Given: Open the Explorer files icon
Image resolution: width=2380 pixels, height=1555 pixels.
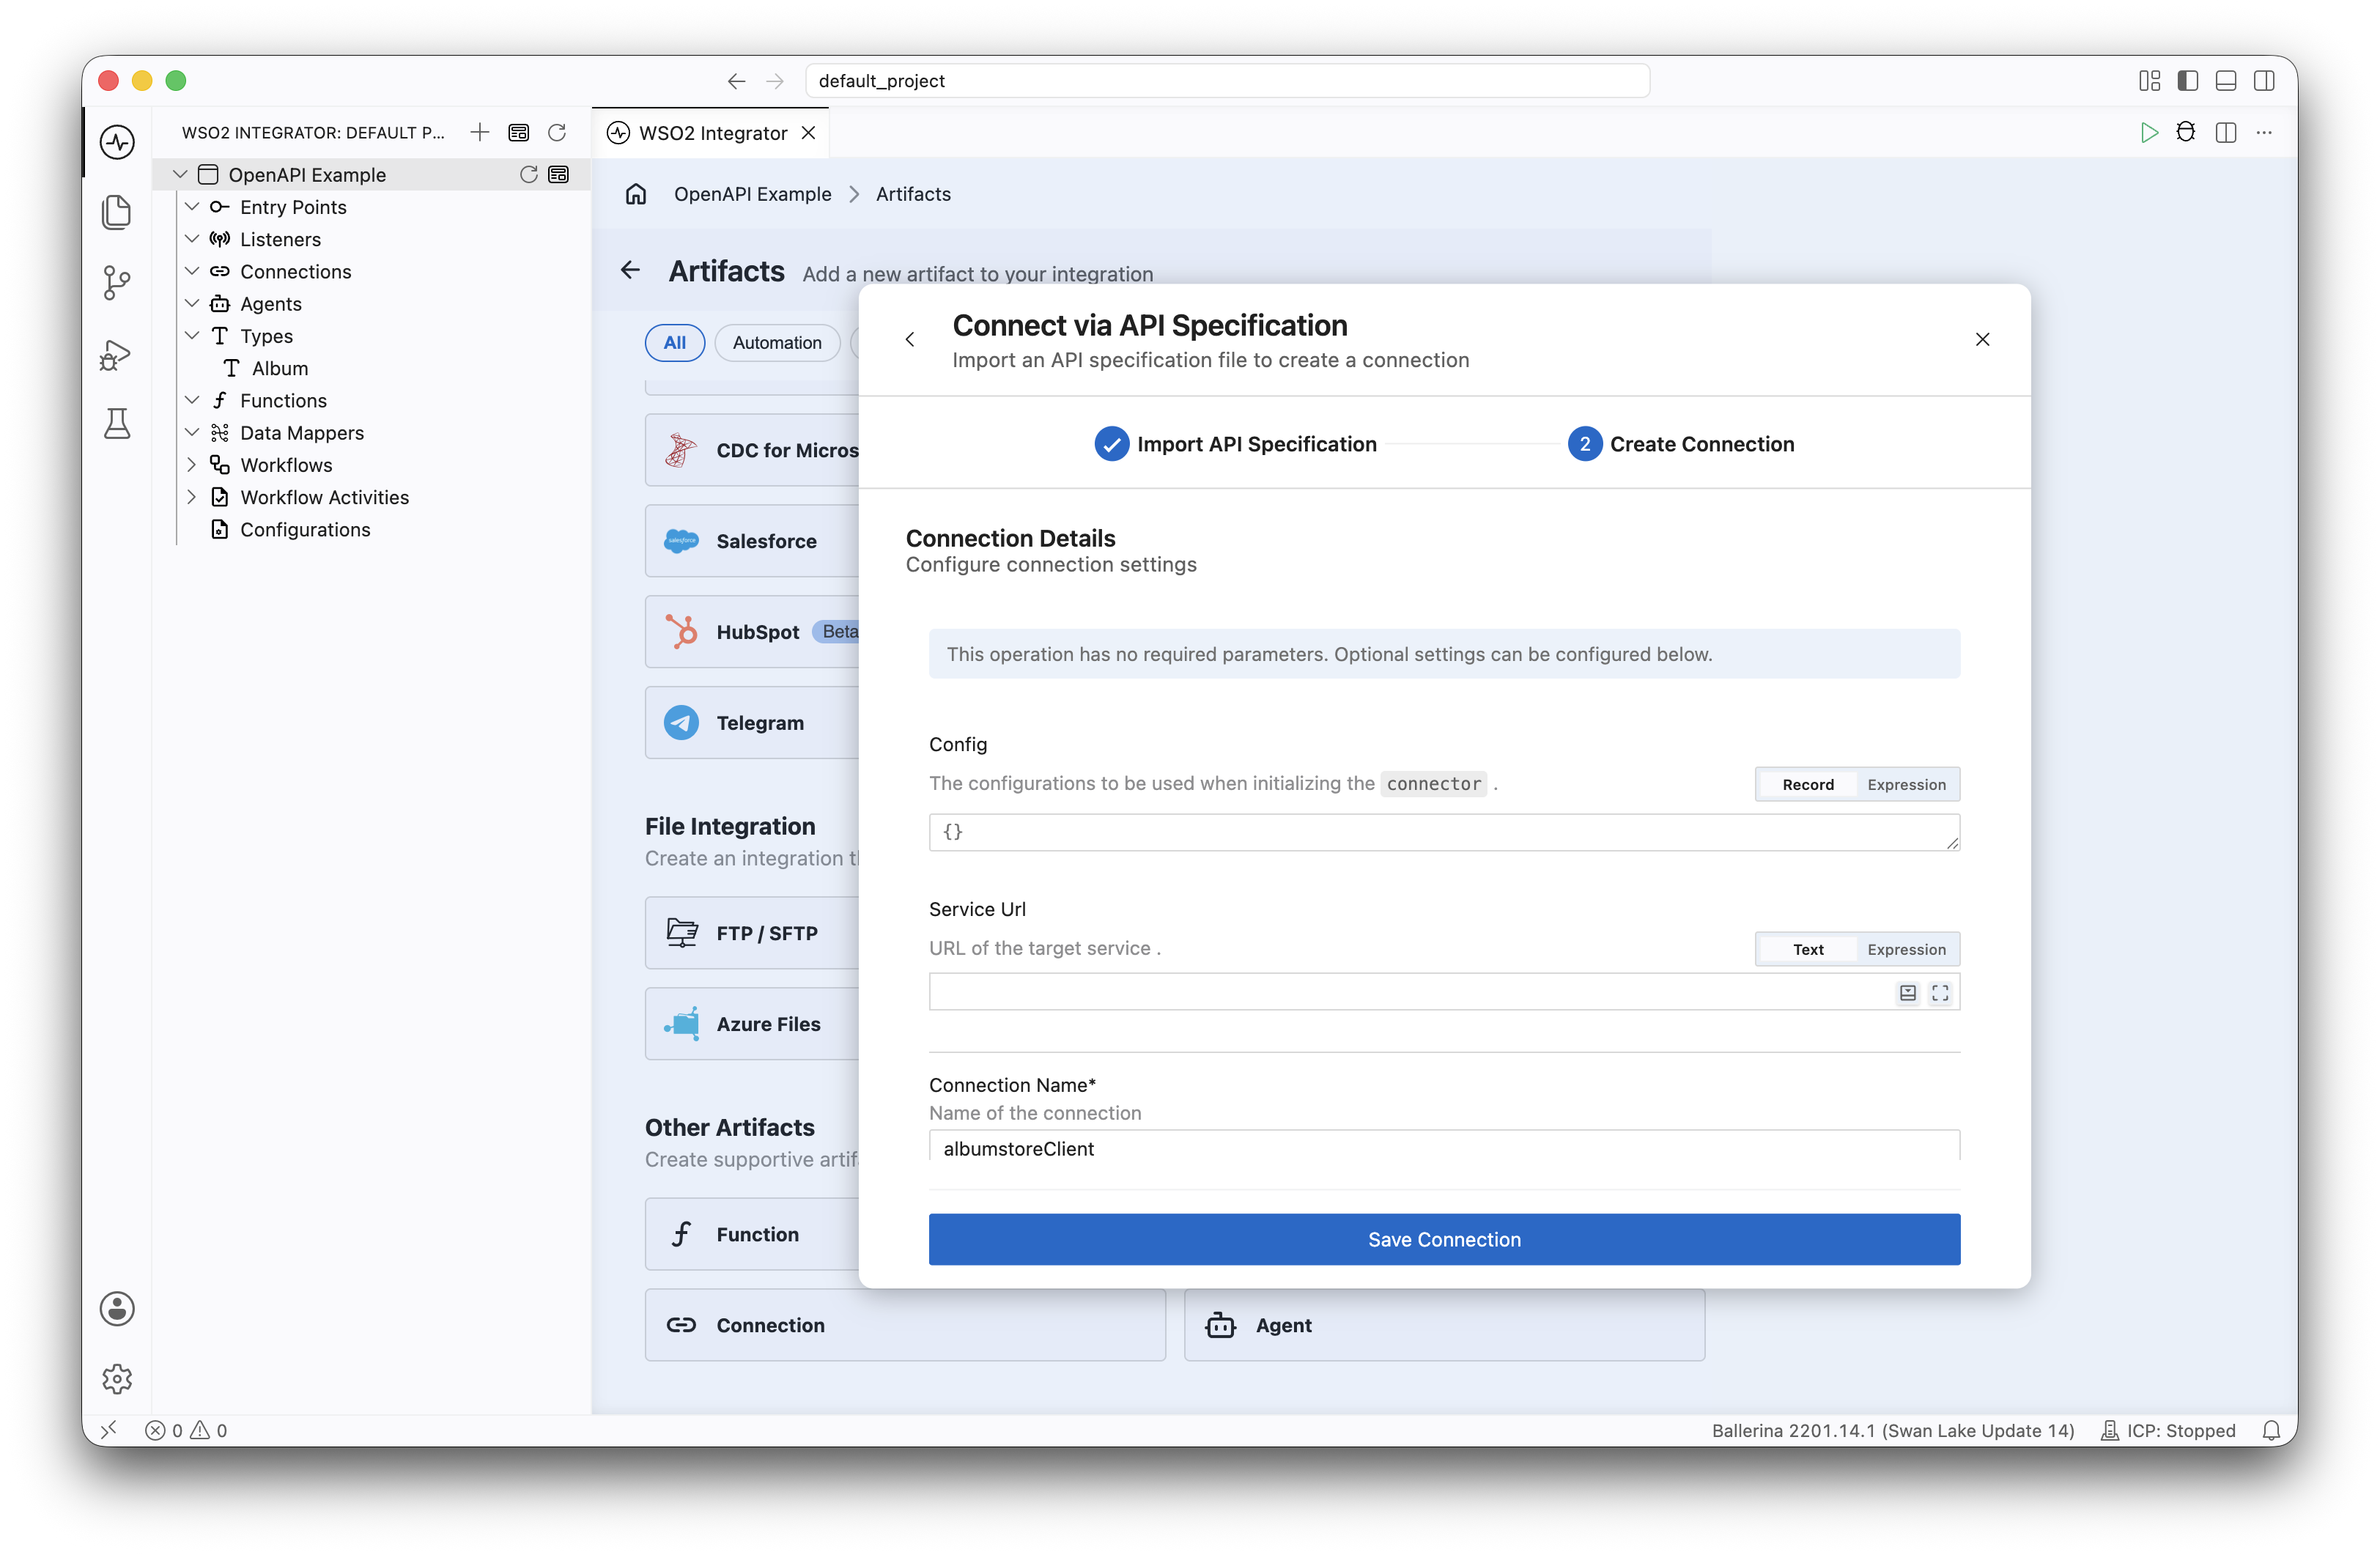Looking at the screenshot, I should tap(117, 212).
